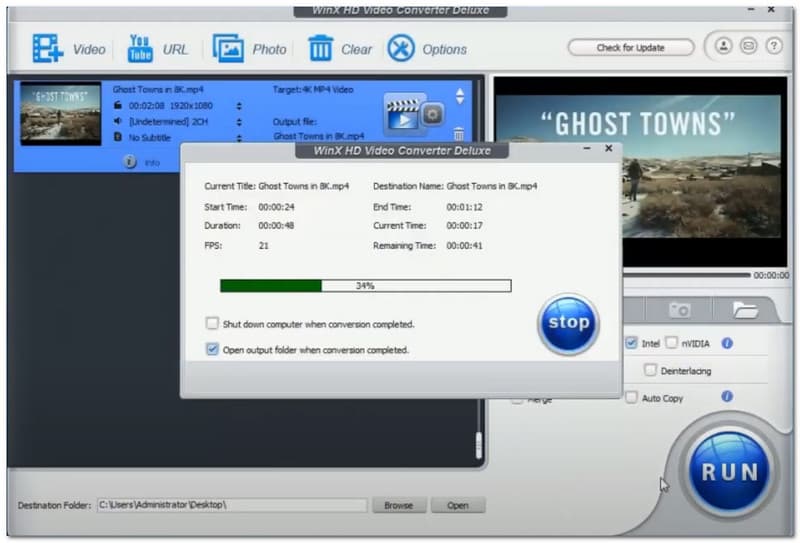Click Check for Update button
Screen dimensions: 800x543
point(631,47)
